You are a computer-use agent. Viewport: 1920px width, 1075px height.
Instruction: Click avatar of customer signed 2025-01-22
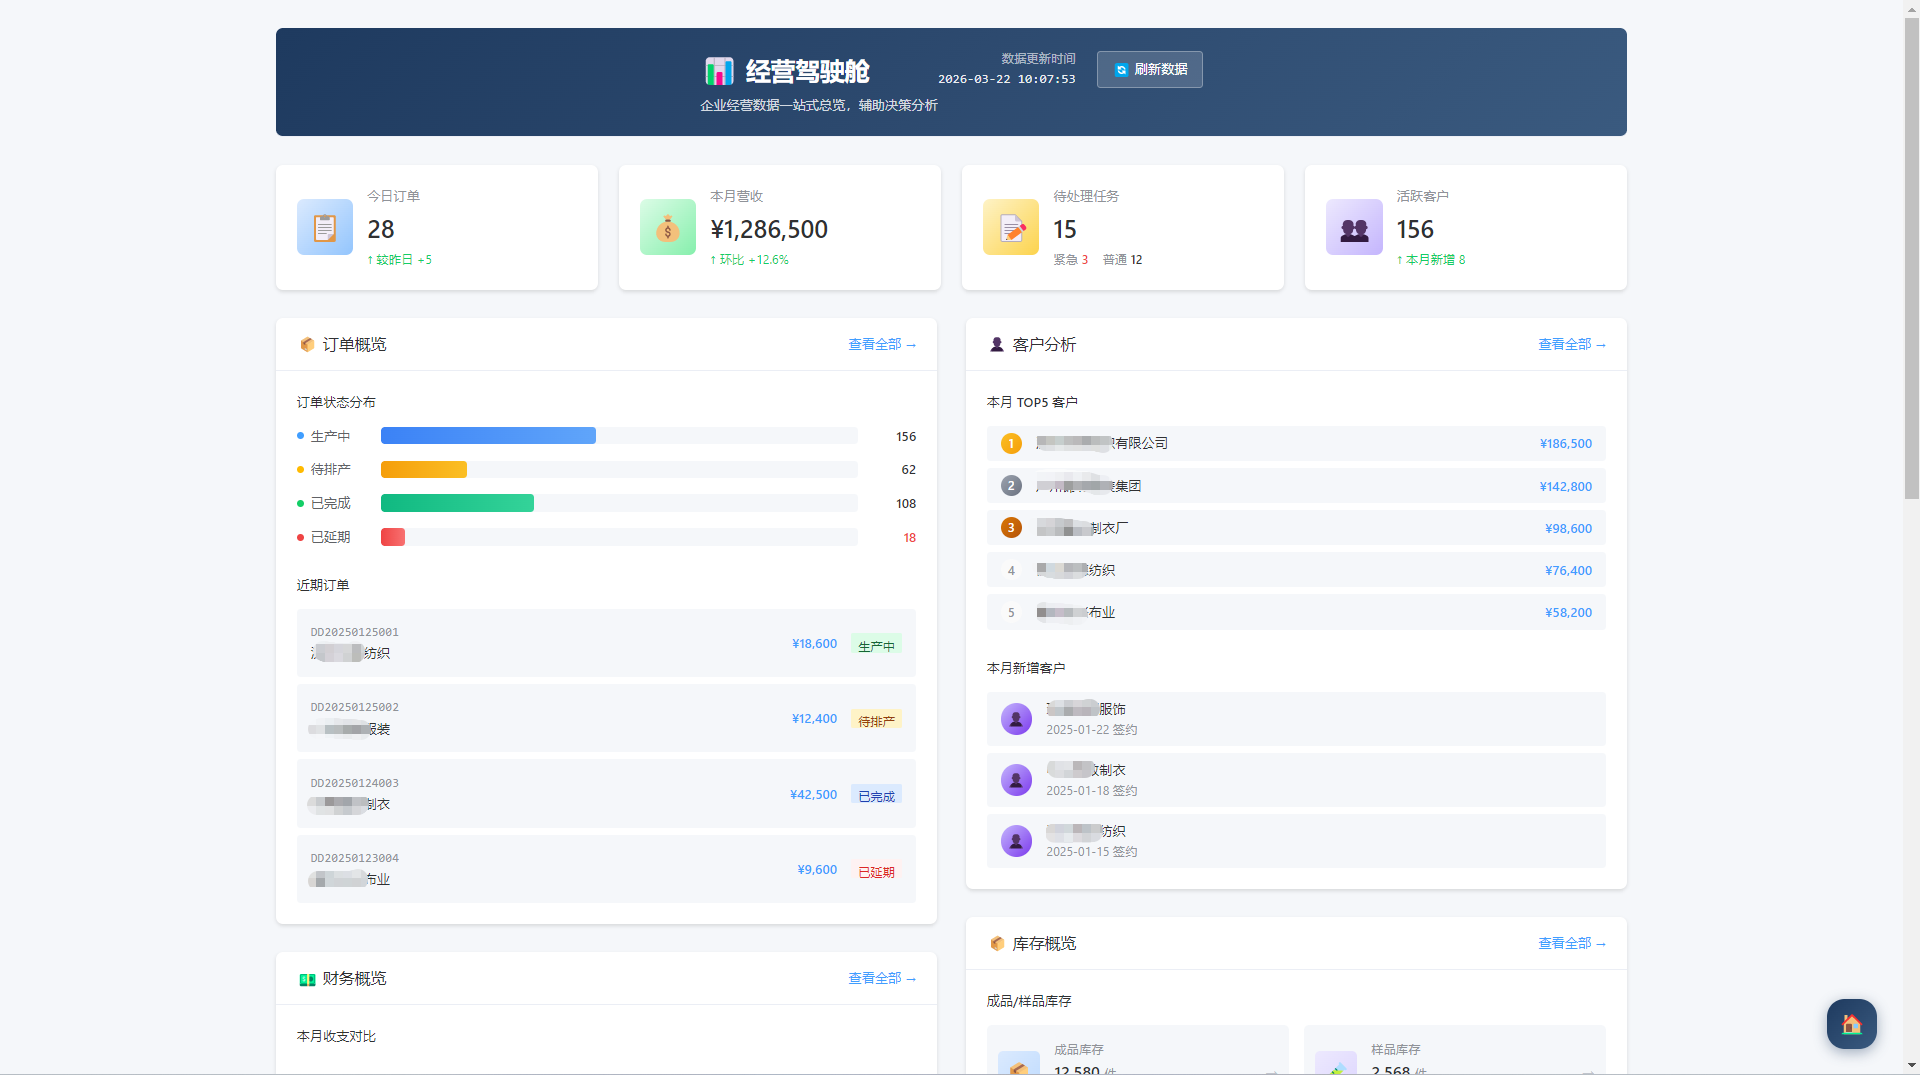coord(1016,719)
